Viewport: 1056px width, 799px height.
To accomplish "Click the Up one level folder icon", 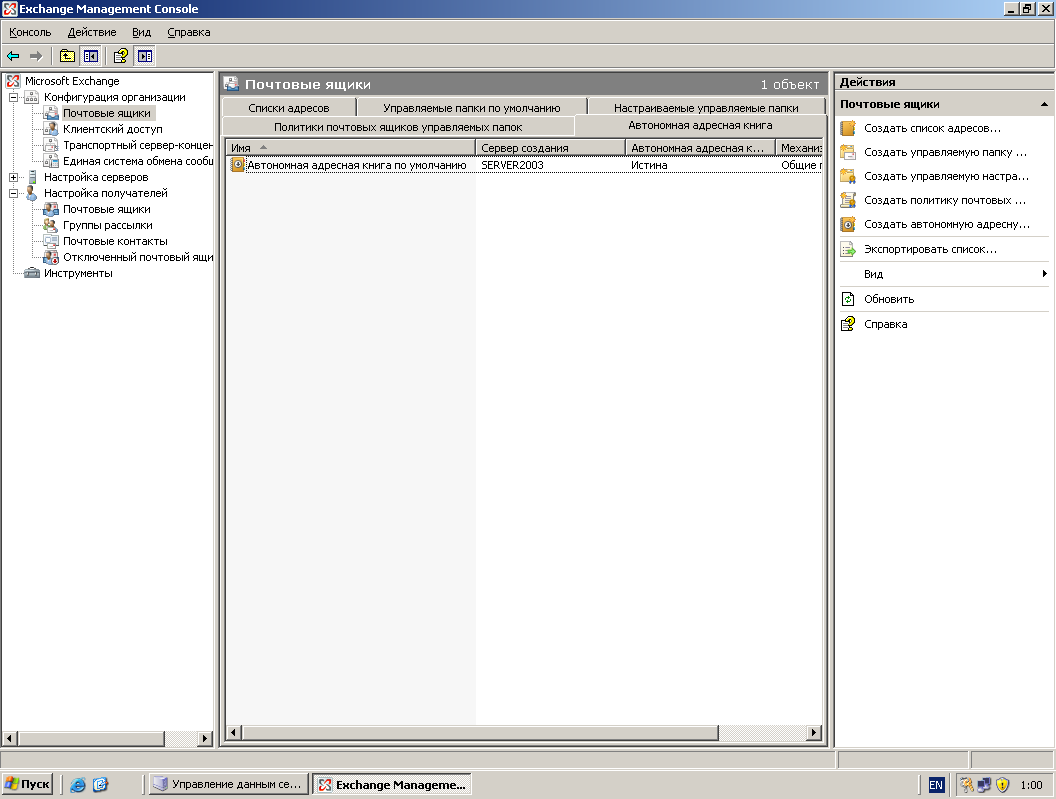I will [67, 57].
